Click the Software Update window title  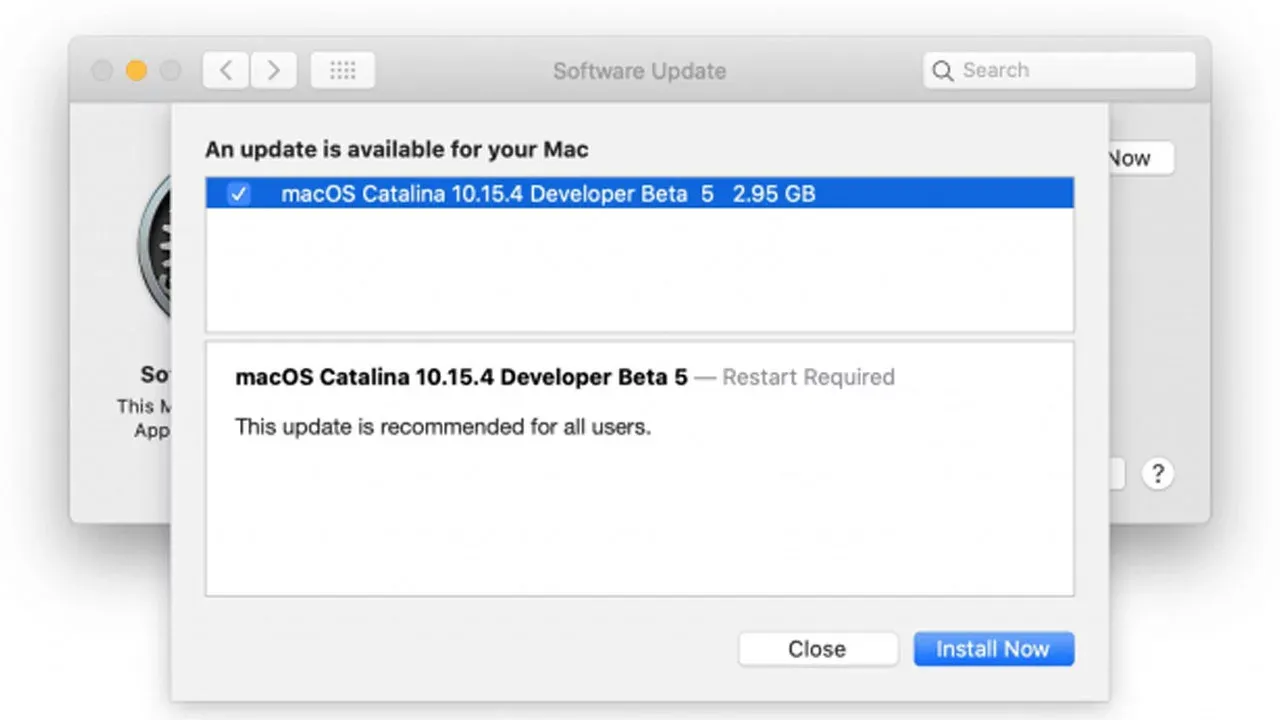tap(640, 71)
